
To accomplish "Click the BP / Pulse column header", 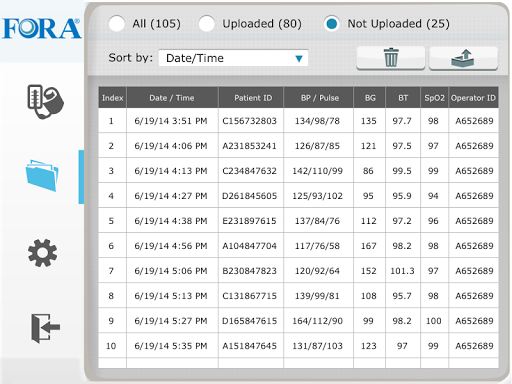I will (319, 98).
